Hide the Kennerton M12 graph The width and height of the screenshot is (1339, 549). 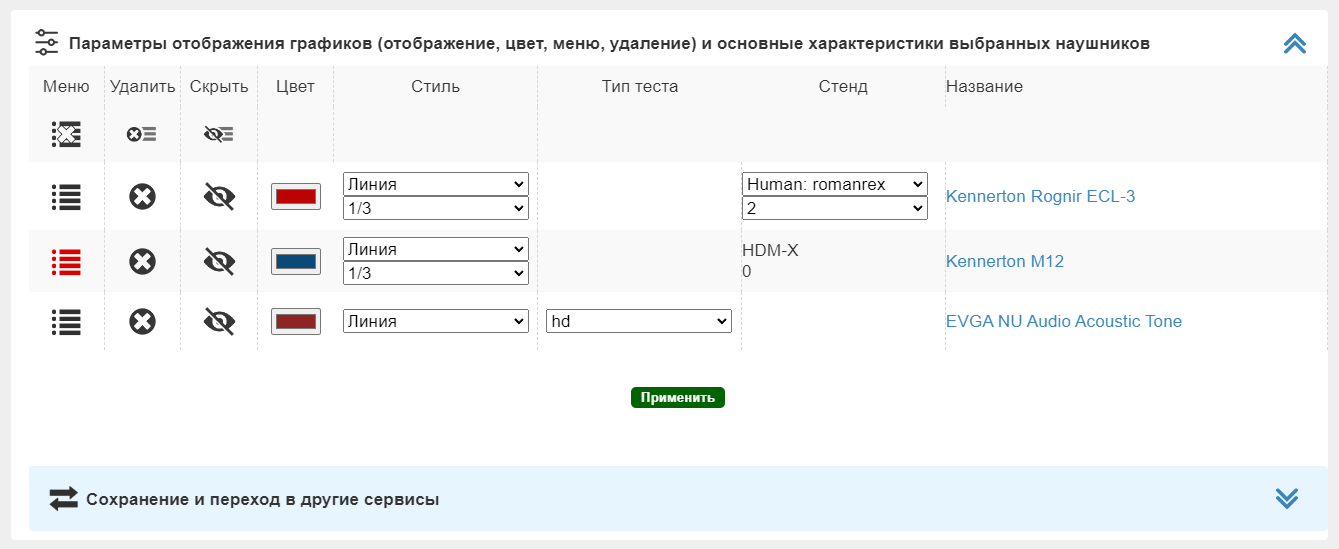click(x=219, y=262)
